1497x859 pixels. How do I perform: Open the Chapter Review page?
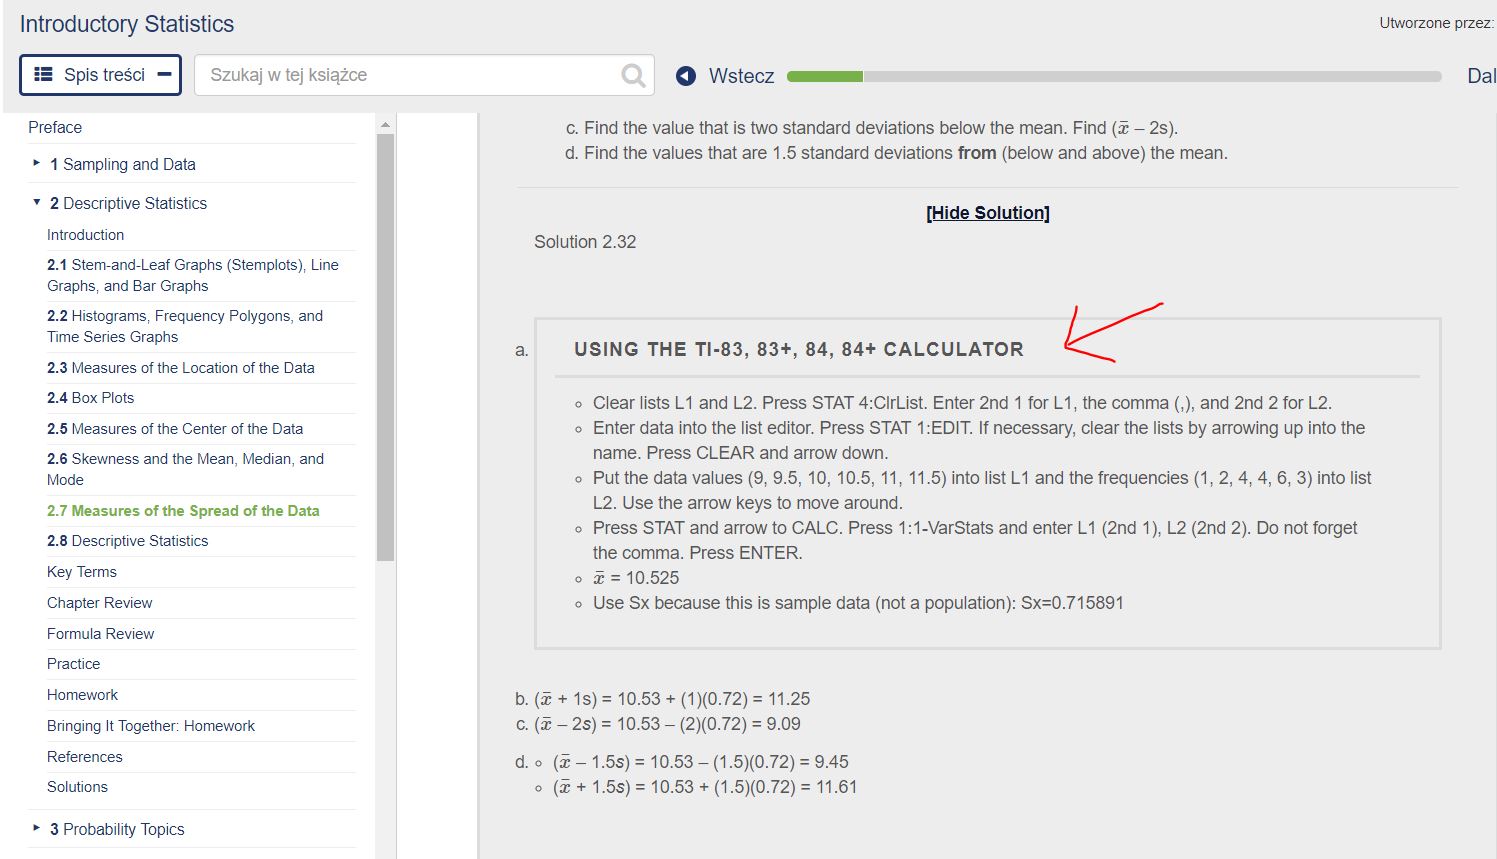coord(99,603)
